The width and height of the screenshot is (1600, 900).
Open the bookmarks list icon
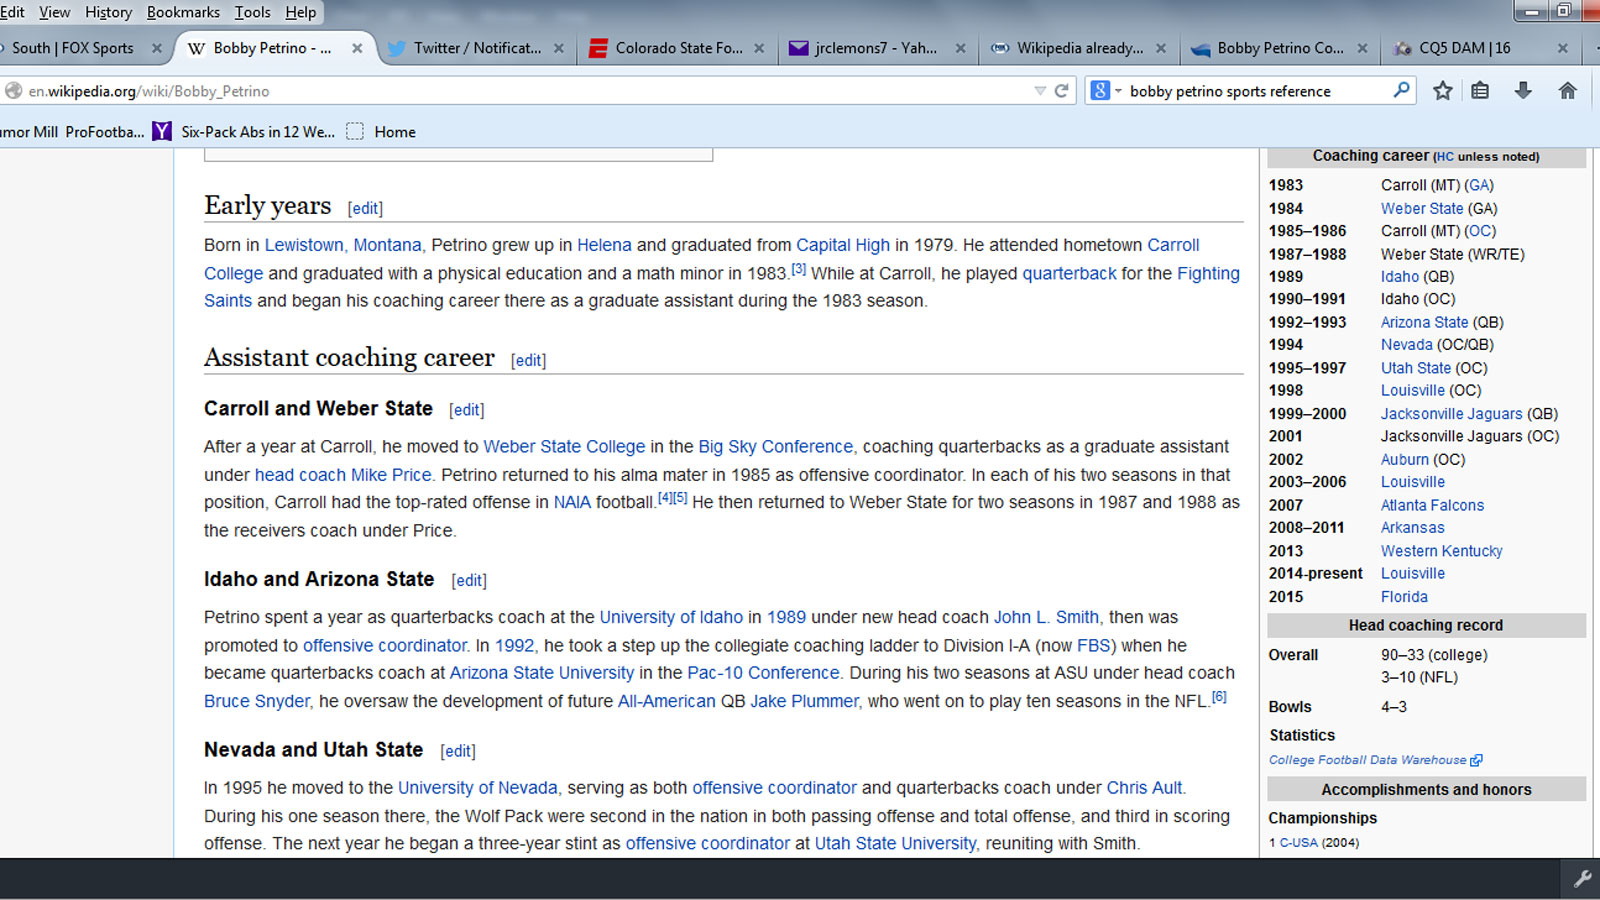click(1480, 91)
